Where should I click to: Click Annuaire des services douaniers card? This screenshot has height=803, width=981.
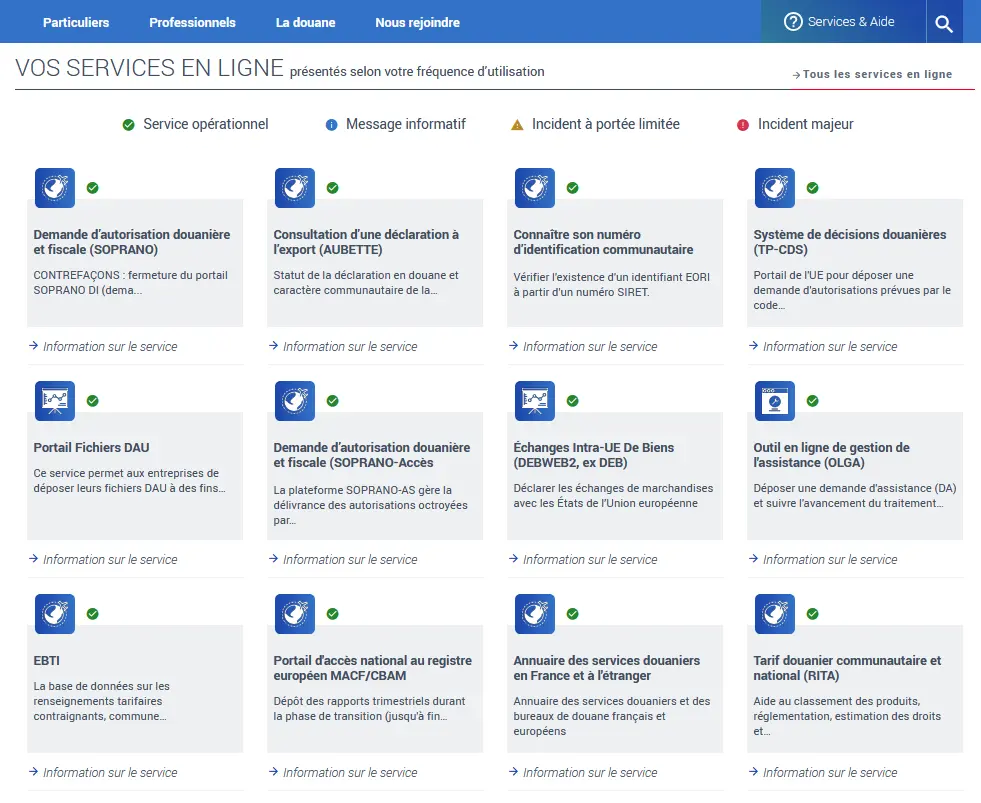click(614, 690)
